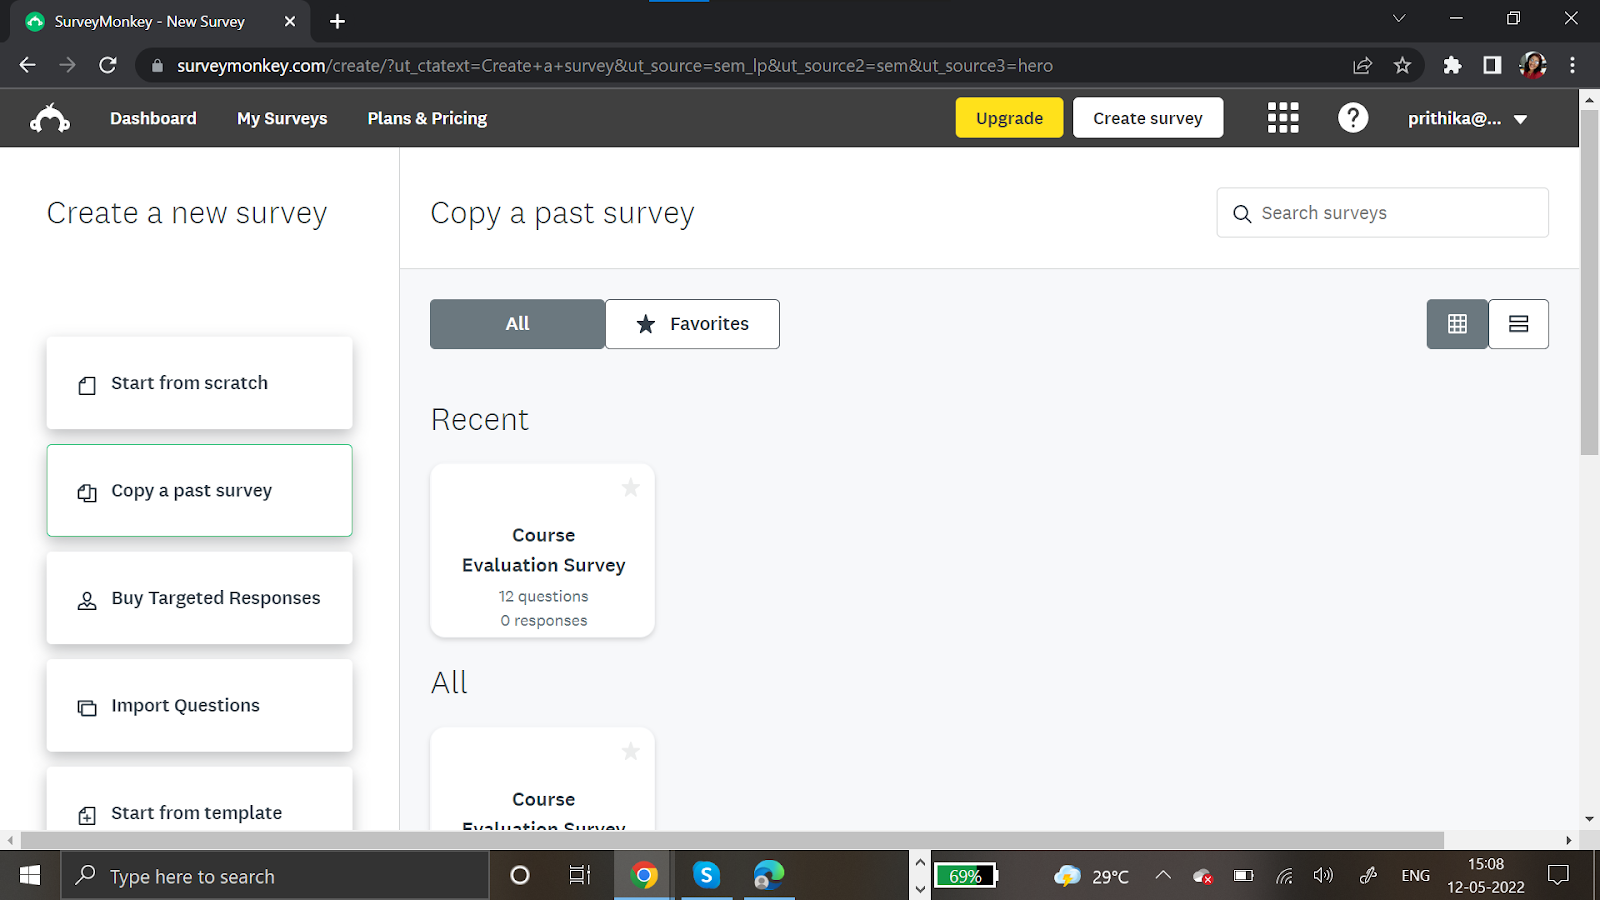
Task: Open the Recent Course Evaluation Survey card
Action: tap(542, 550)
